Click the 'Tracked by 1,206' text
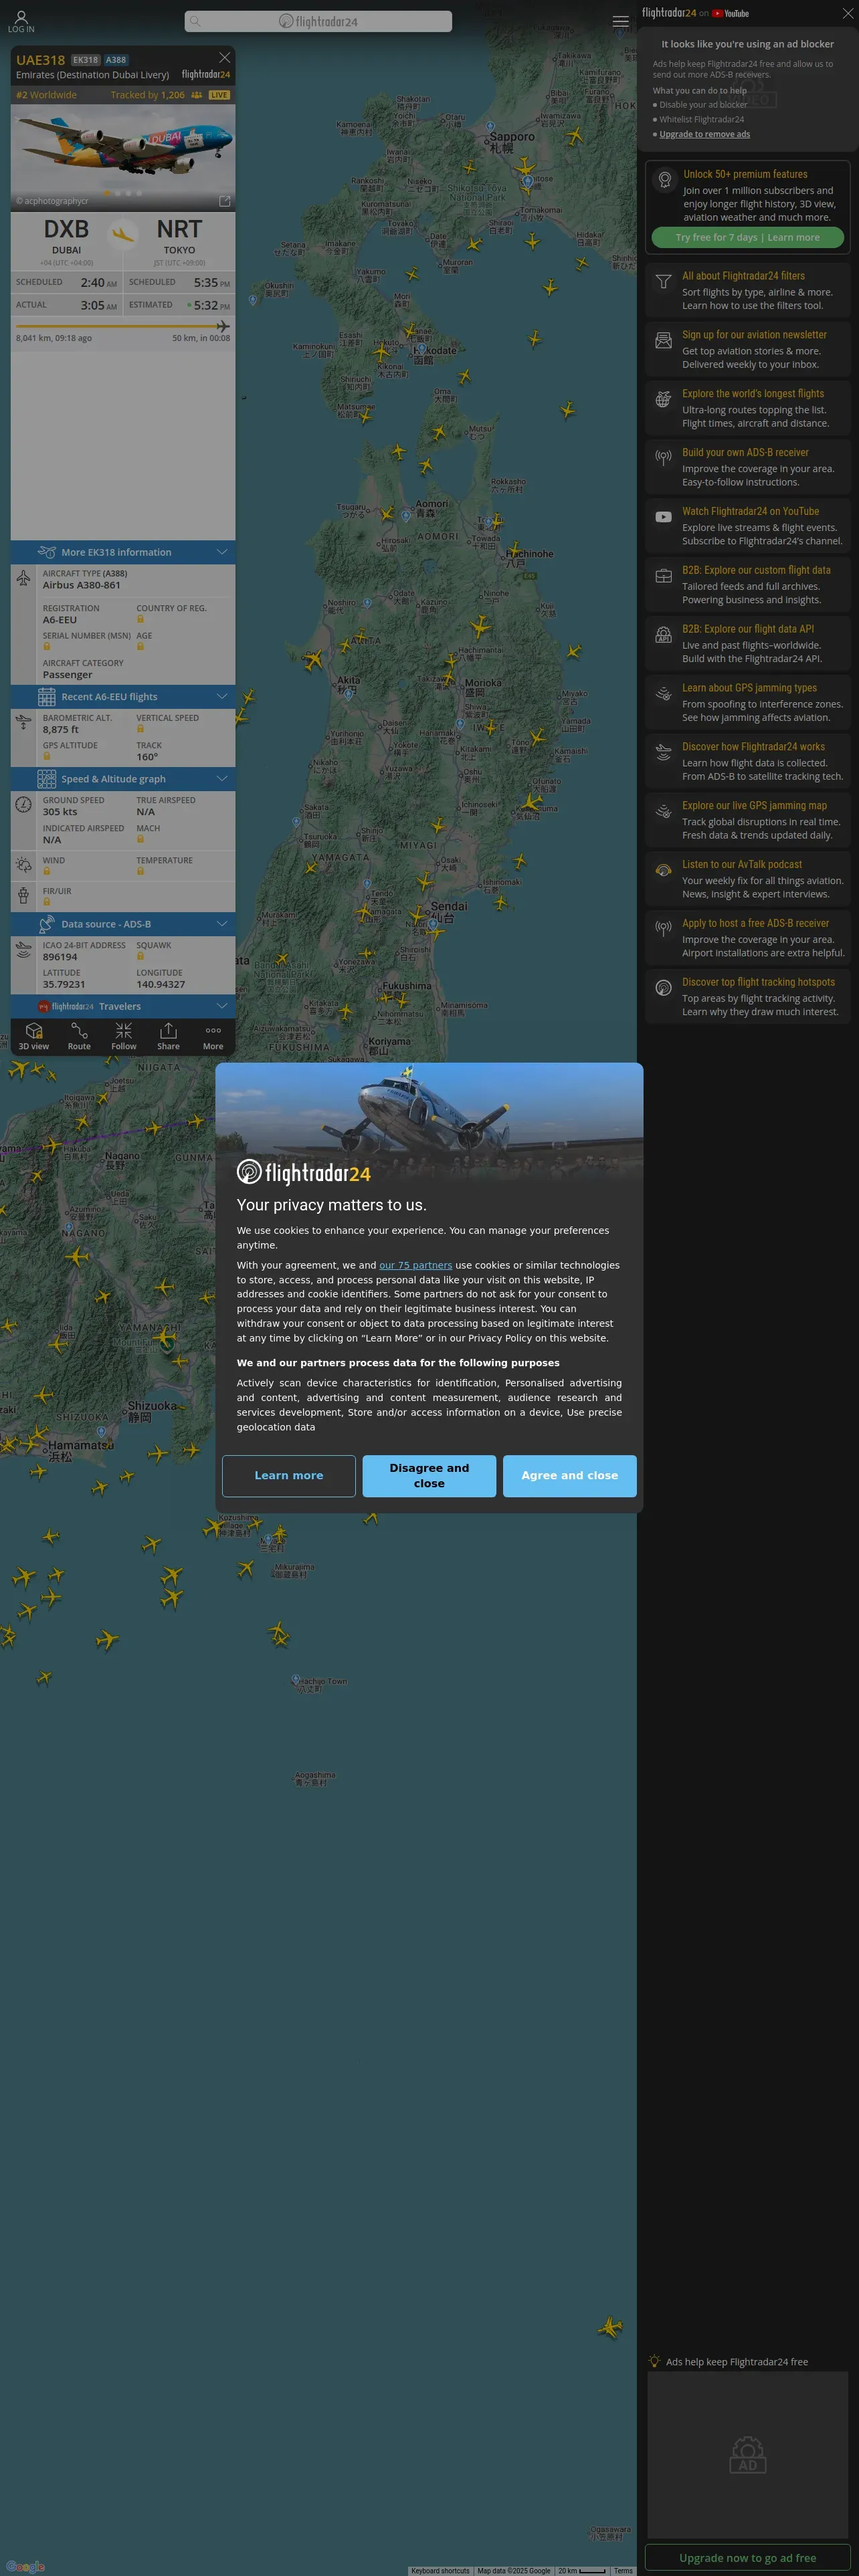The image size is (859, 2576). [x=147, y=95]
